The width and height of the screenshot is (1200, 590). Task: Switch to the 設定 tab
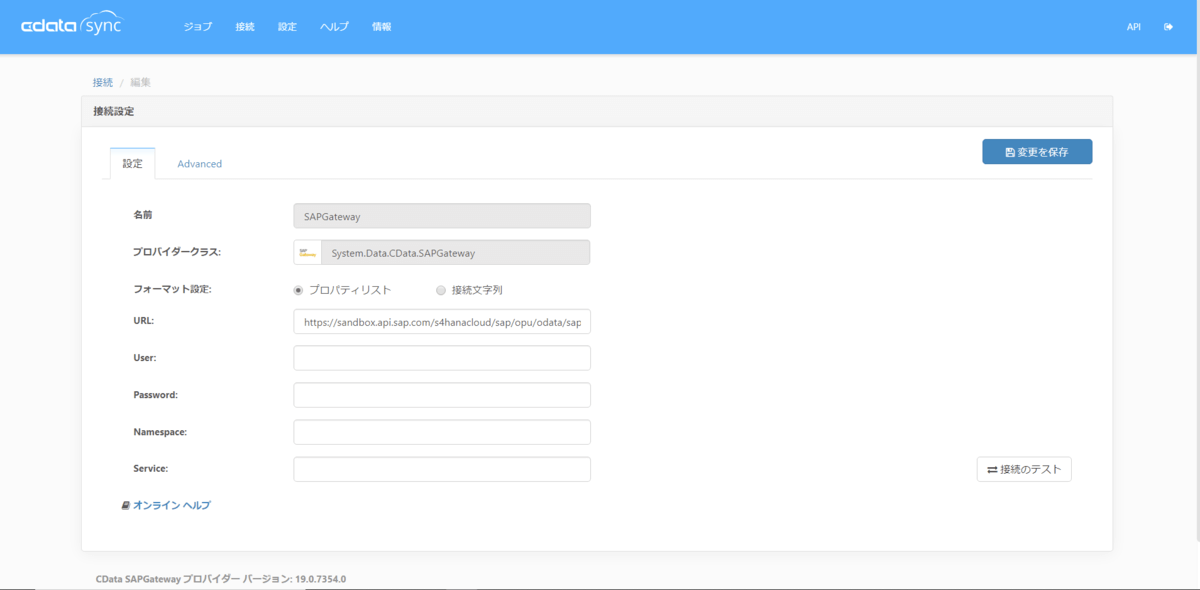coord(132,163)
